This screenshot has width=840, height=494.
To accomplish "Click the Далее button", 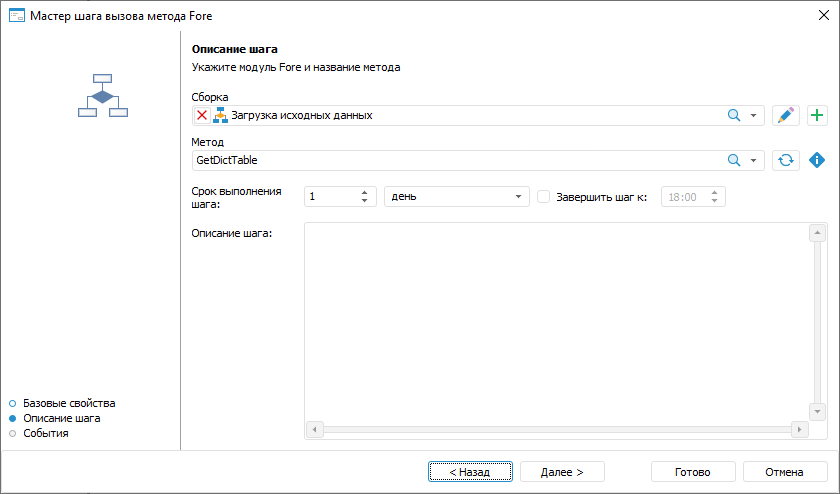I will tap(562, 472).
